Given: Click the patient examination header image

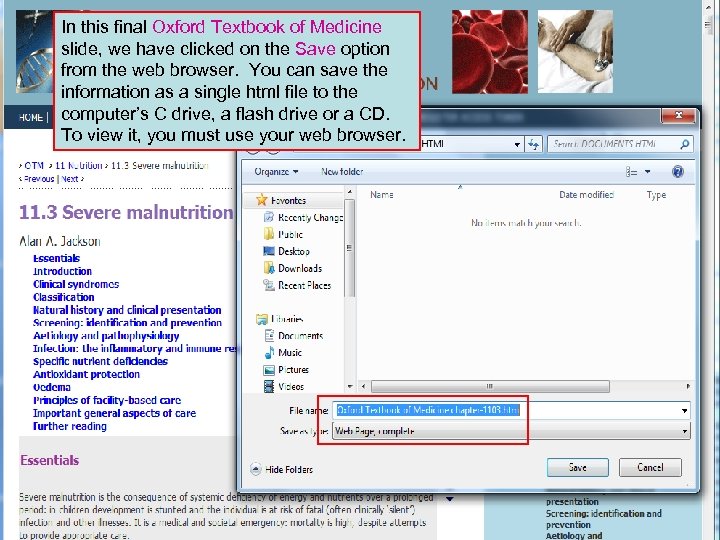Looking at the screenshot, I should 575,51.
